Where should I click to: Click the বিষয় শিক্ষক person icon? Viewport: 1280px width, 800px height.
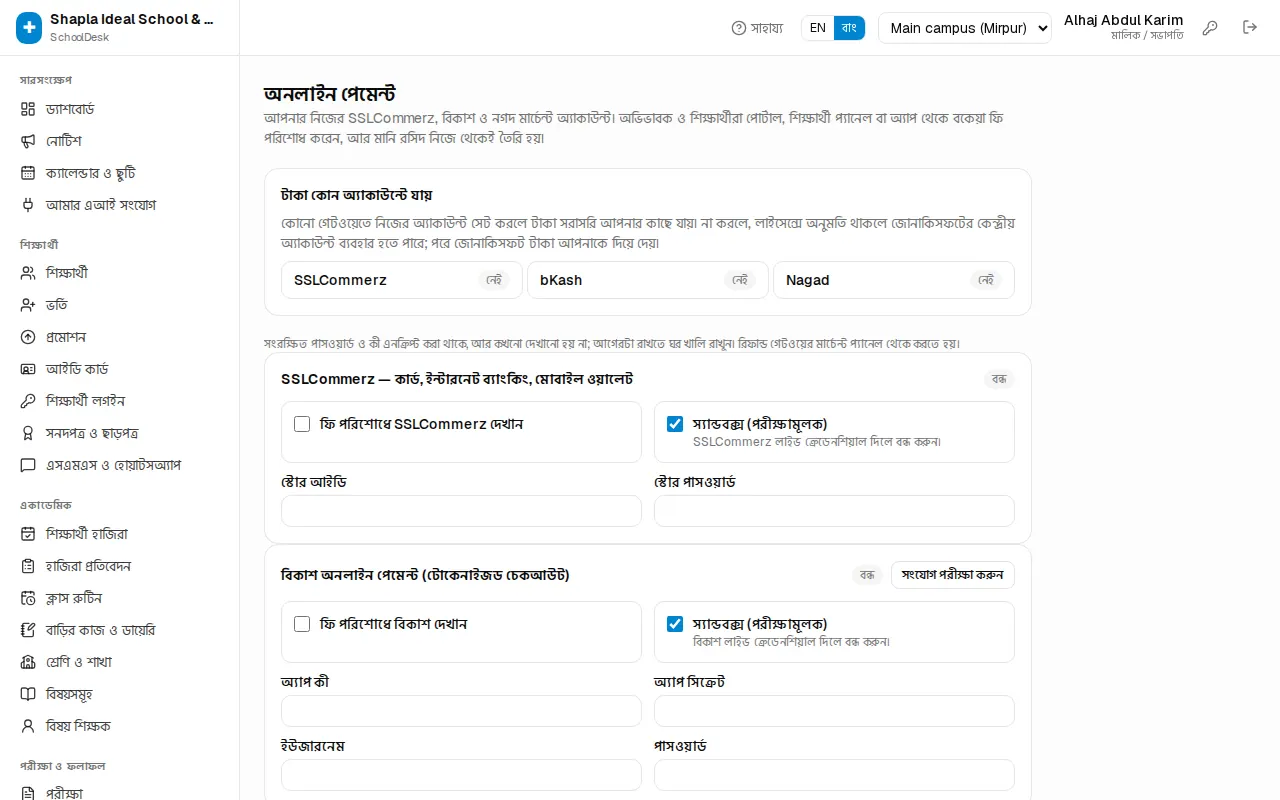pos(28,726)
